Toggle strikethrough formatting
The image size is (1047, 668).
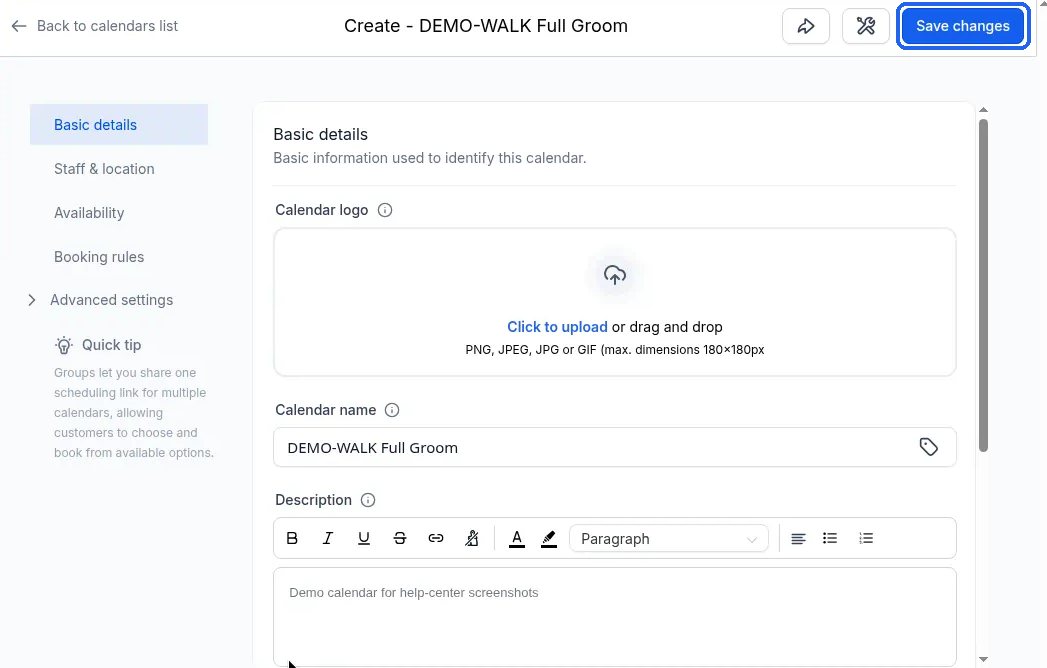pyautogui.click(x=400, y=538)
